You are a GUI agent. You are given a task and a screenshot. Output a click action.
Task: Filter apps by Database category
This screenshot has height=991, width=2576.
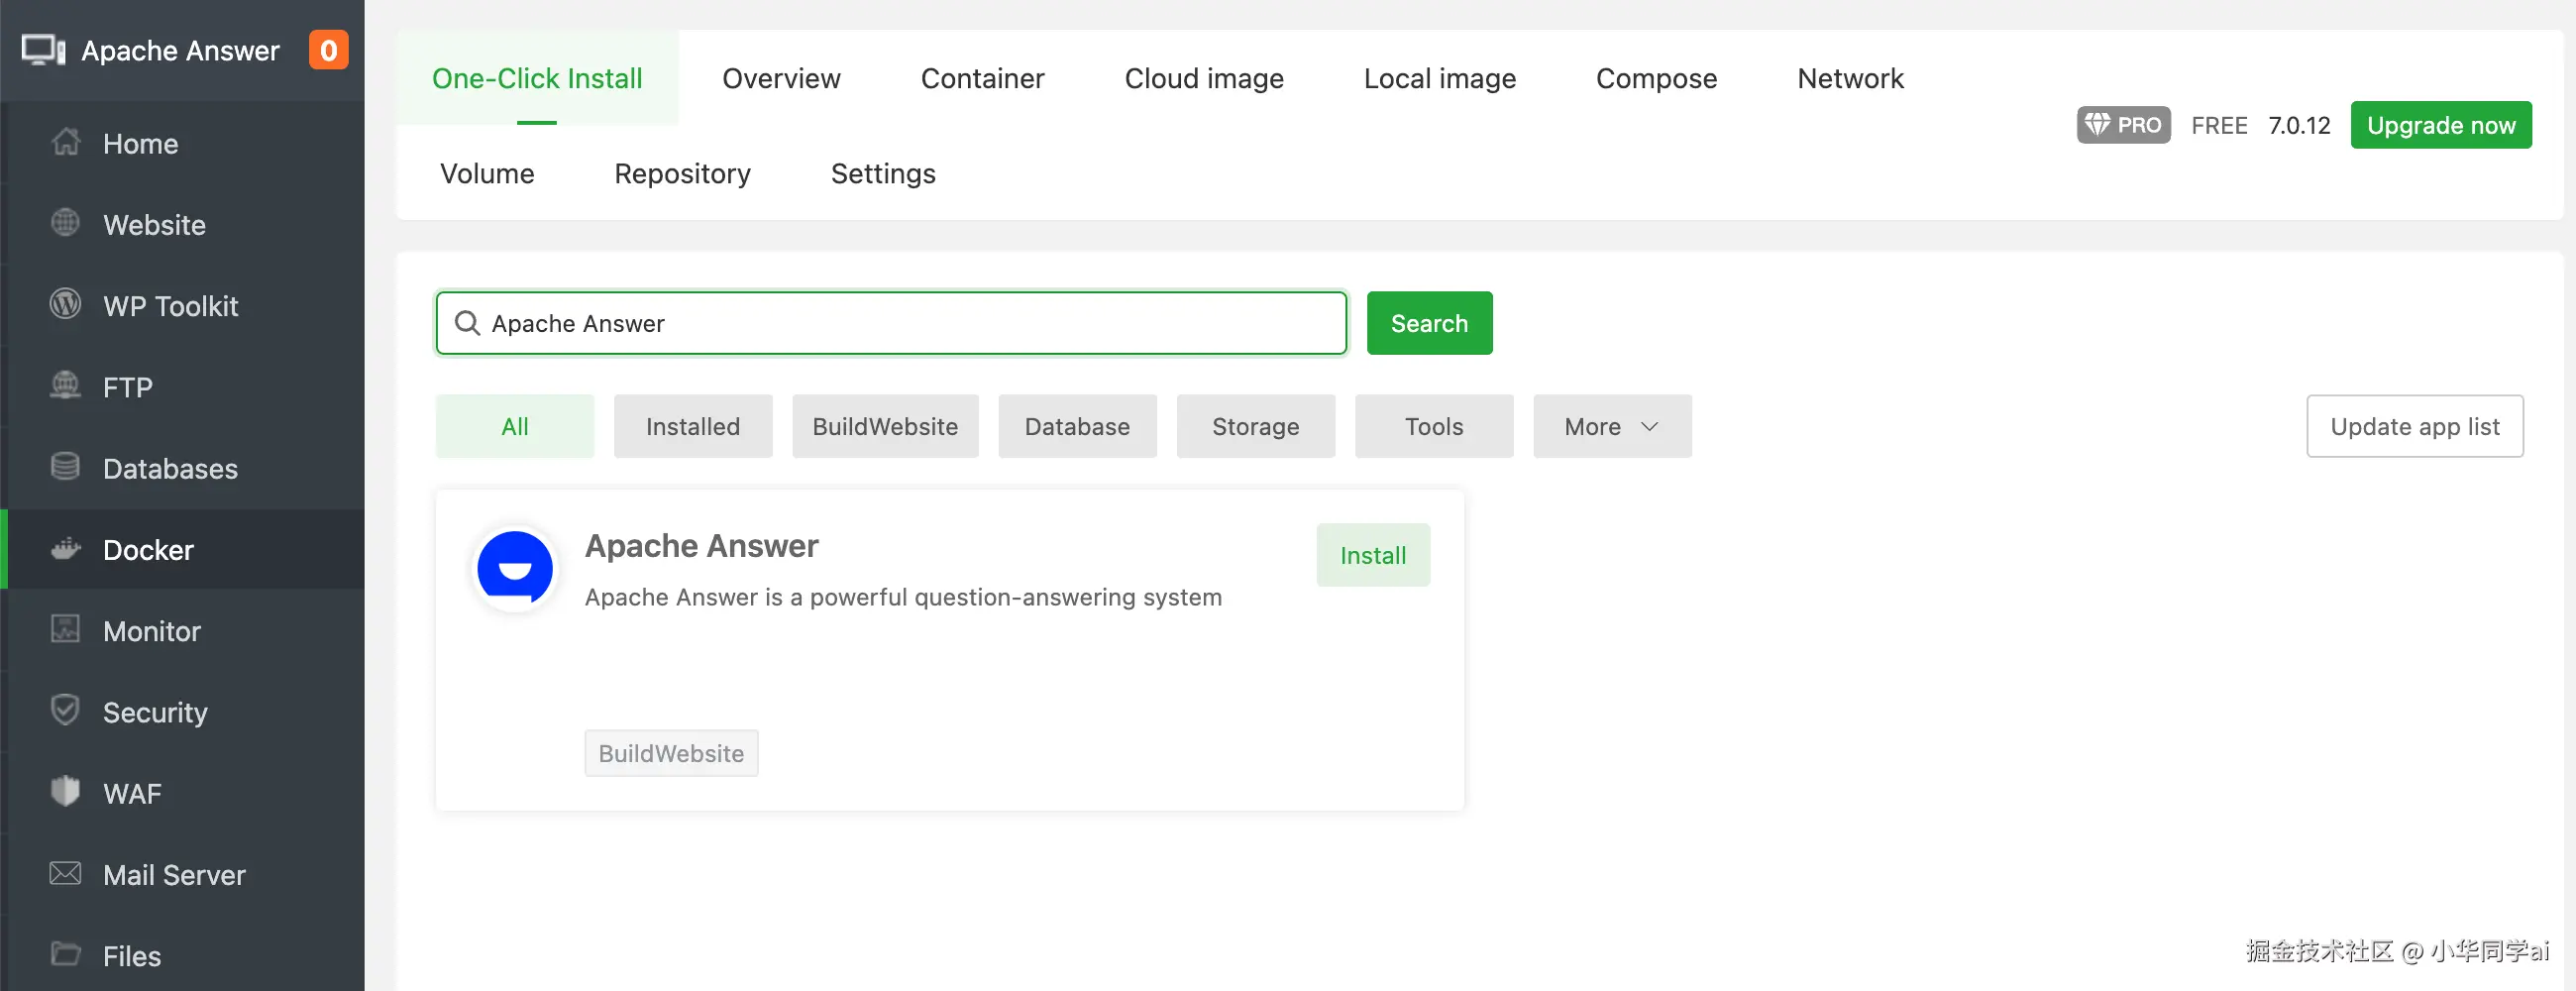point(1077,427)
